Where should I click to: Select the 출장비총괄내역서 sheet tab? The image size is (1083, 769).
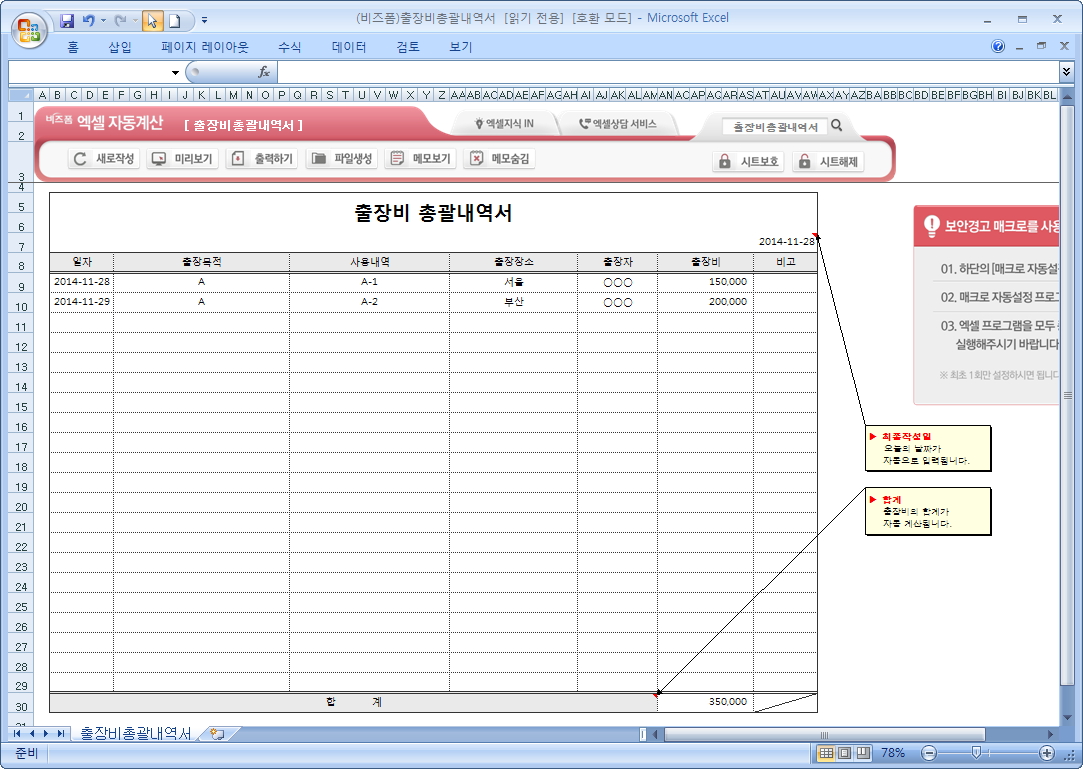[135, 733]
